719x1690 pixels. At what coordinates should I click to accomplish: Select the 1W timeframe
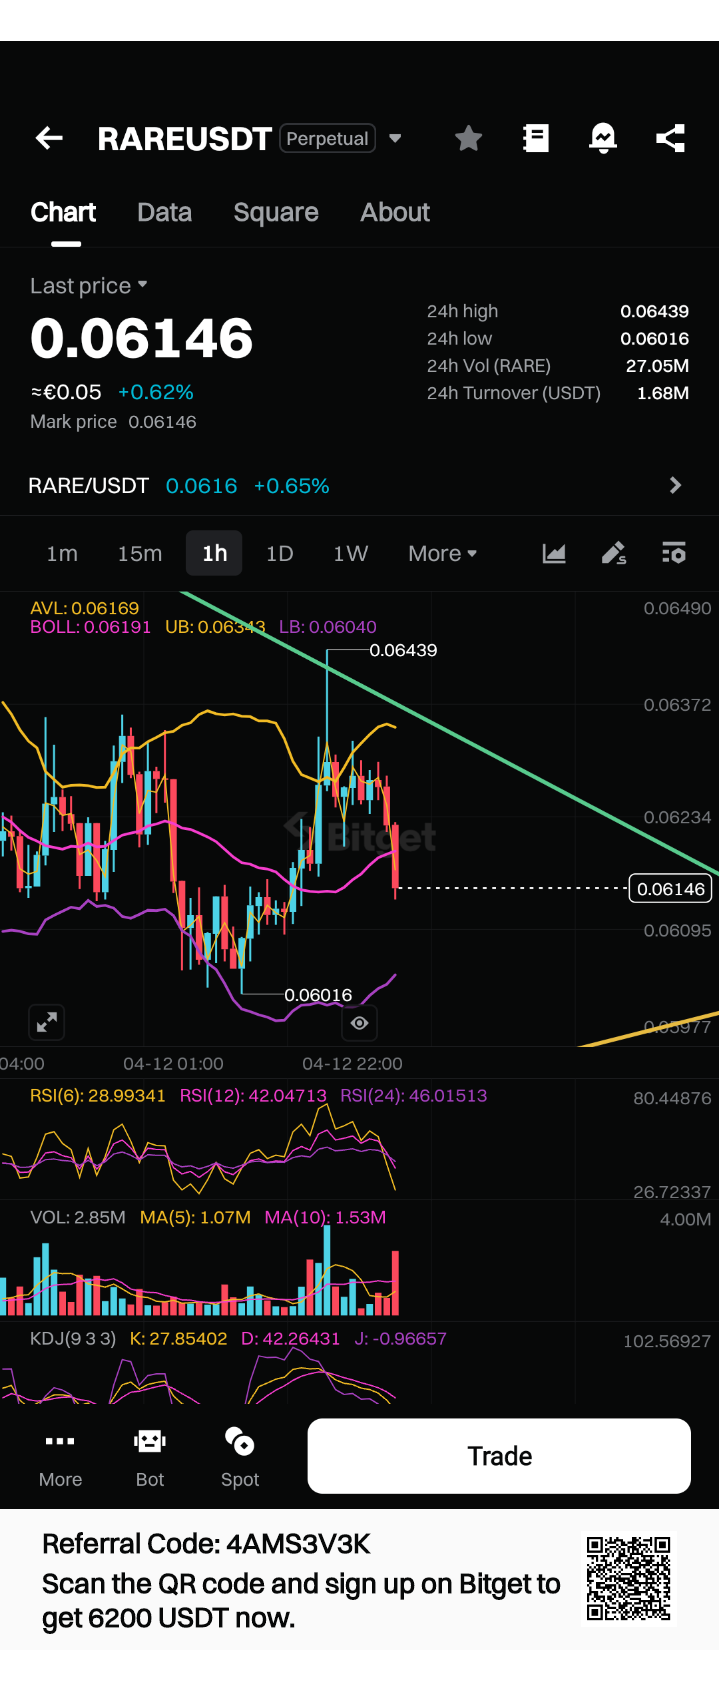pyautogui.click(x=350, y=553)
